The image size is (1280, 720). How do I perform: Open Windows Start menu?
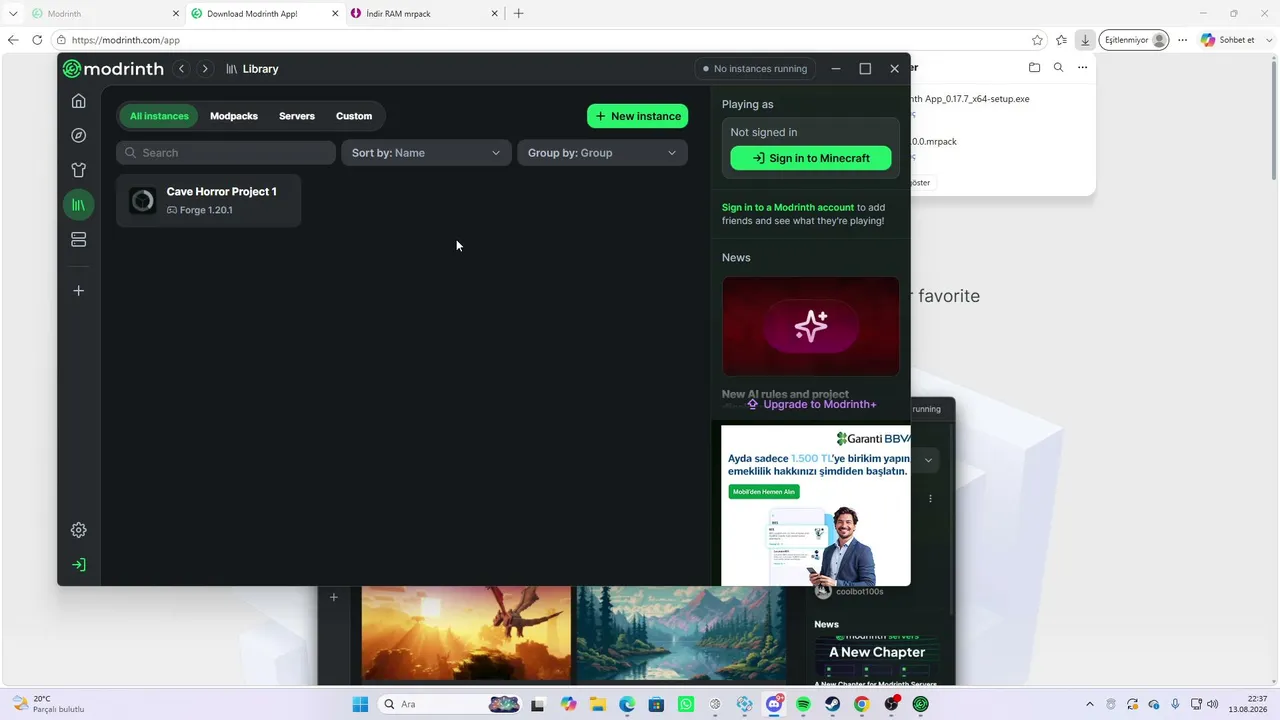(360, 704)
